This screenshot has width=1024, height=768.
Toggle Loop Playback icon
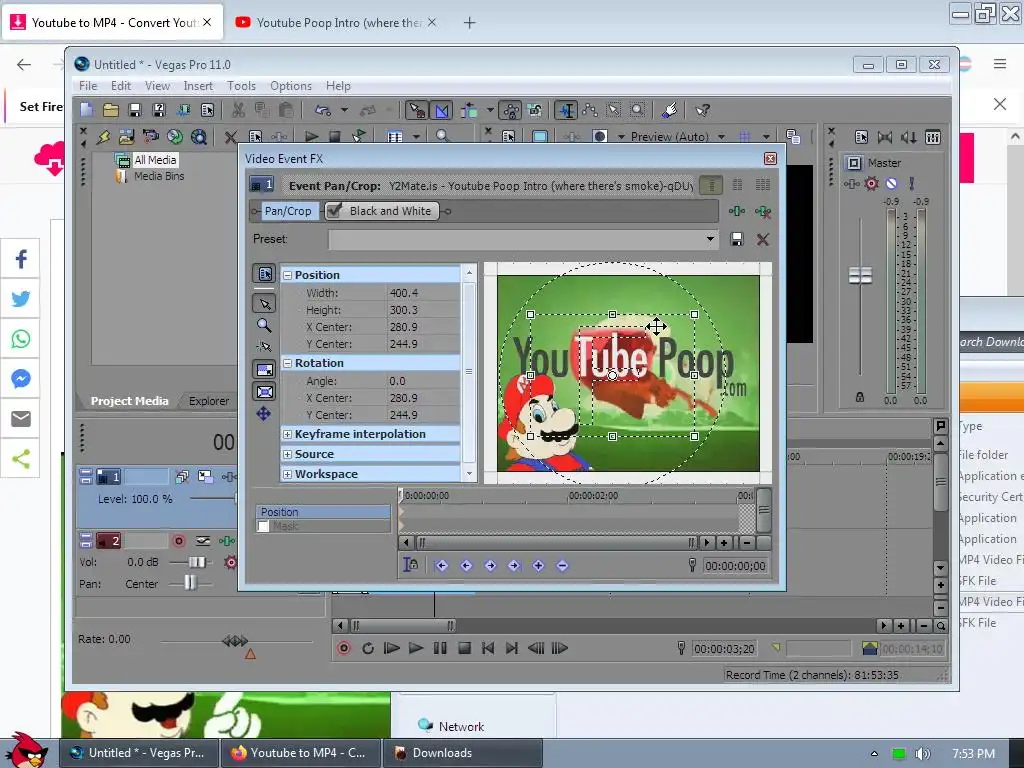click(368, 648)
